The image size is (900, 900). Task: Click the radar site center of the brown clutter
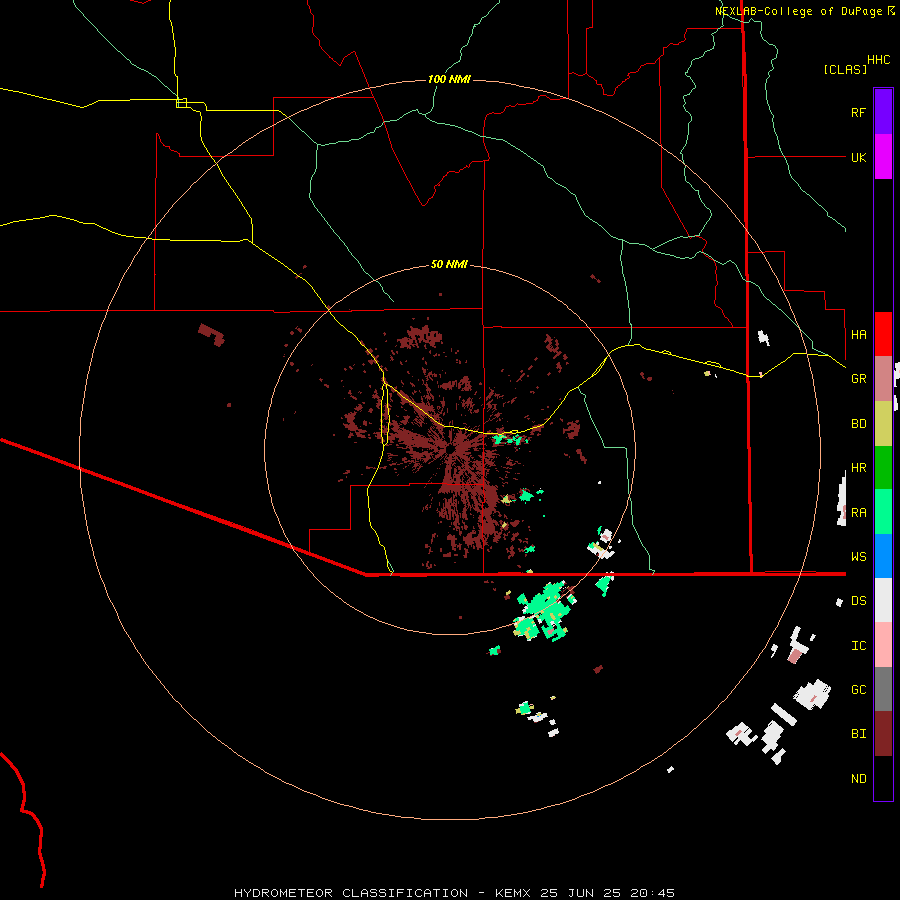451,449
